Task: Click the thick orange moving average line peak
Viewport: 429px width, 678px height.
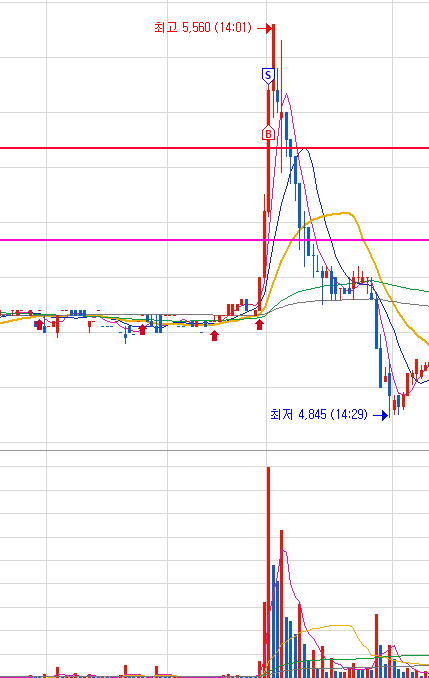Action: click(344, 213)
